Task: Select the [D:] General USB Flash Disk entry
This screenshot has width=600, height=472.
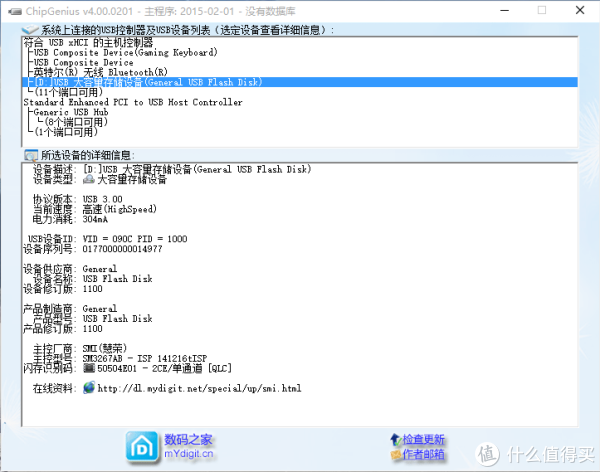Action: 300,82
